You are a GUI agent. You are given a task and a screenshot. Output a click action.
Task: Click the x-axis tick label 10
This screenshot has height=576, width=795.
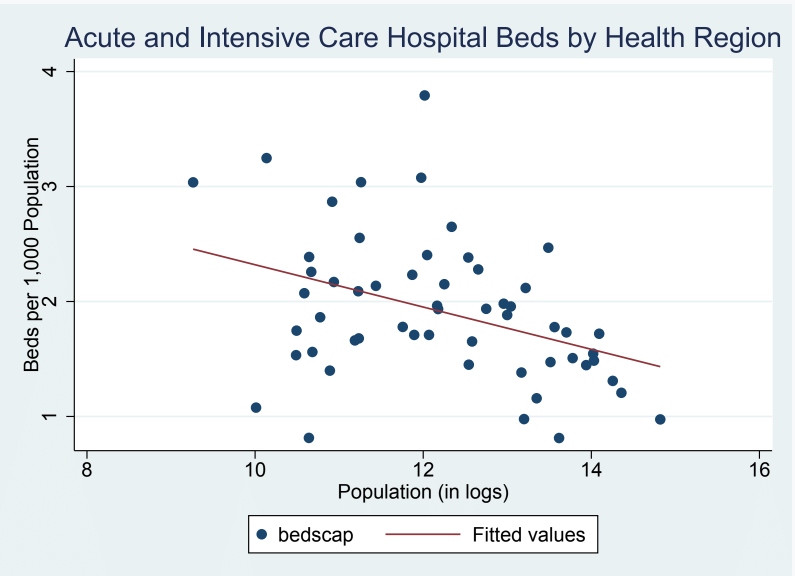coord(255,469)
